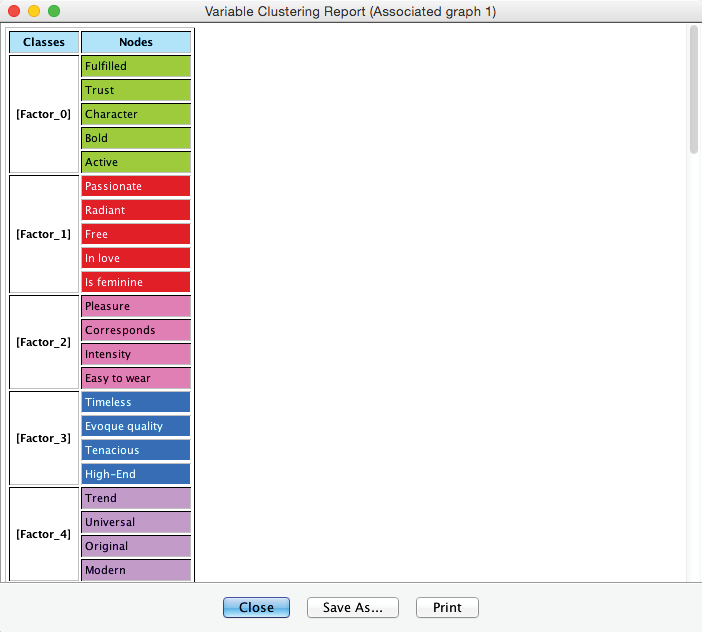Select the Classes column header
This screenshot has width=702, height=632.
[x=44, y=42]
